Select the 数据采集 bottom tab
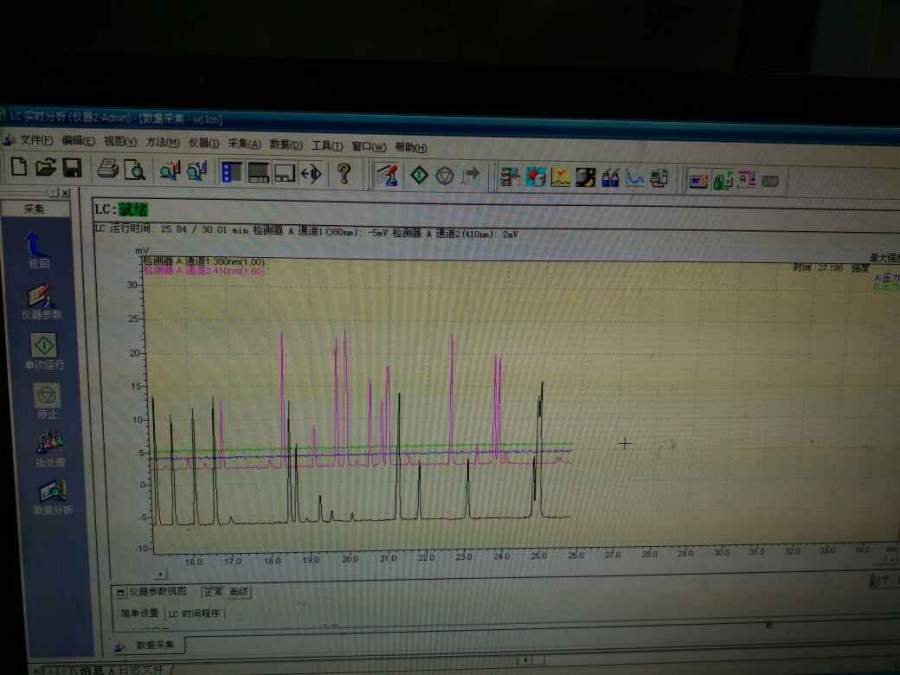The height and width of the screenshot is (675, 900). [x=148, y=645]
